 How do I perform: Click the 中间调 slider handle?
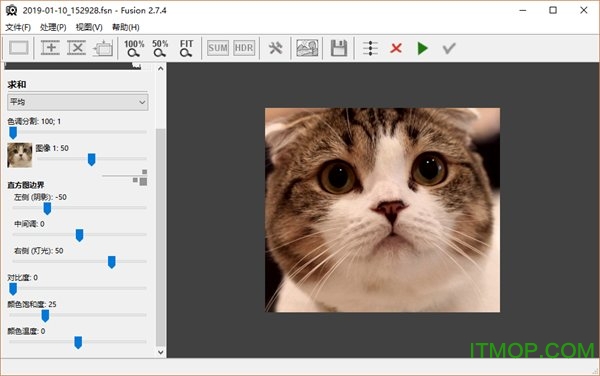pyautogui.click(x=79, y=236)
